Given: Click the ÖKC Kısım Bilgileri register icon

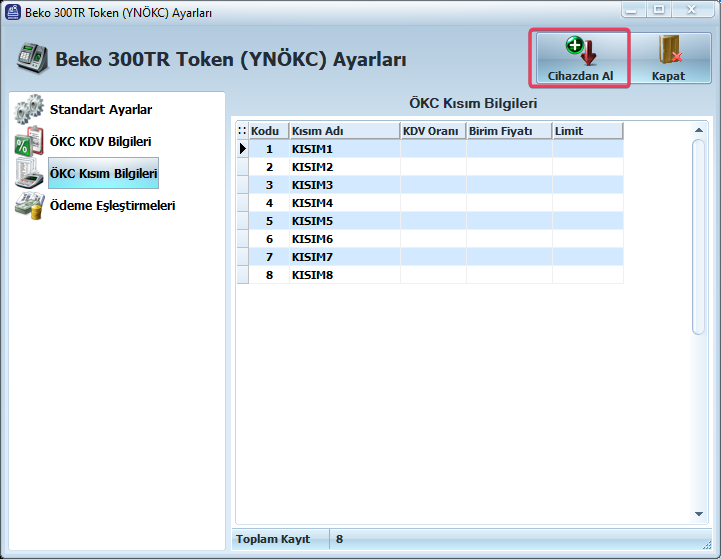Looking at the screenshot, I should pos(29,174).
